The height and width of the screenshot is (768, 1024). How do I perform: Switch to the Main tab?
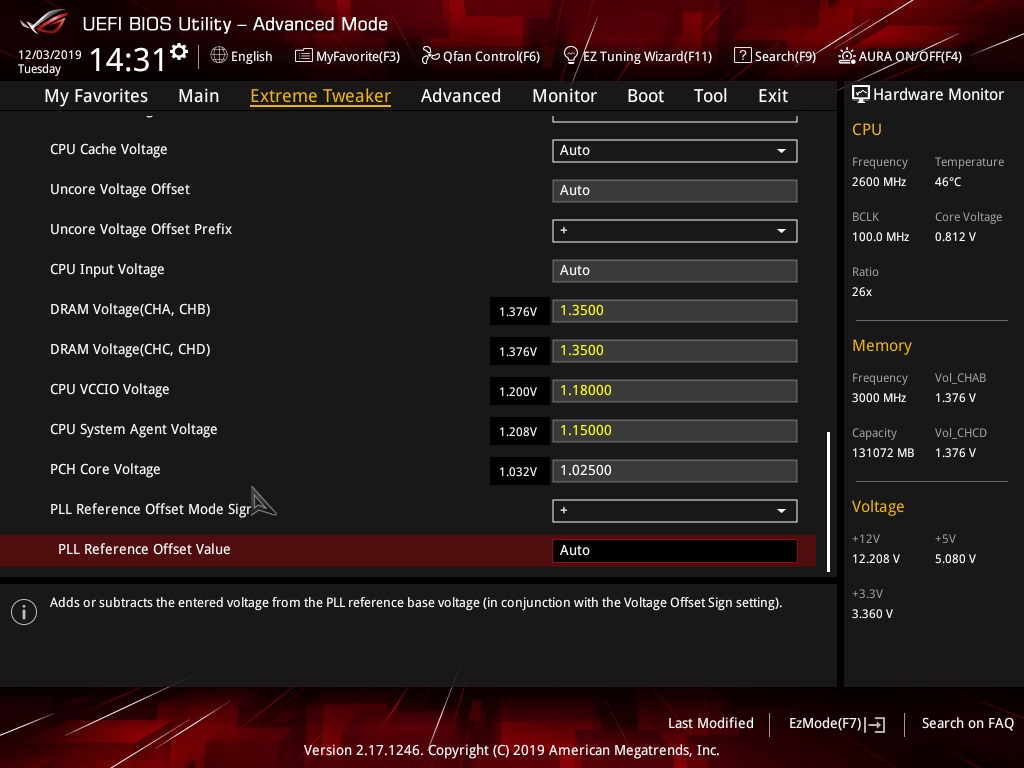(x=199, y=96)
